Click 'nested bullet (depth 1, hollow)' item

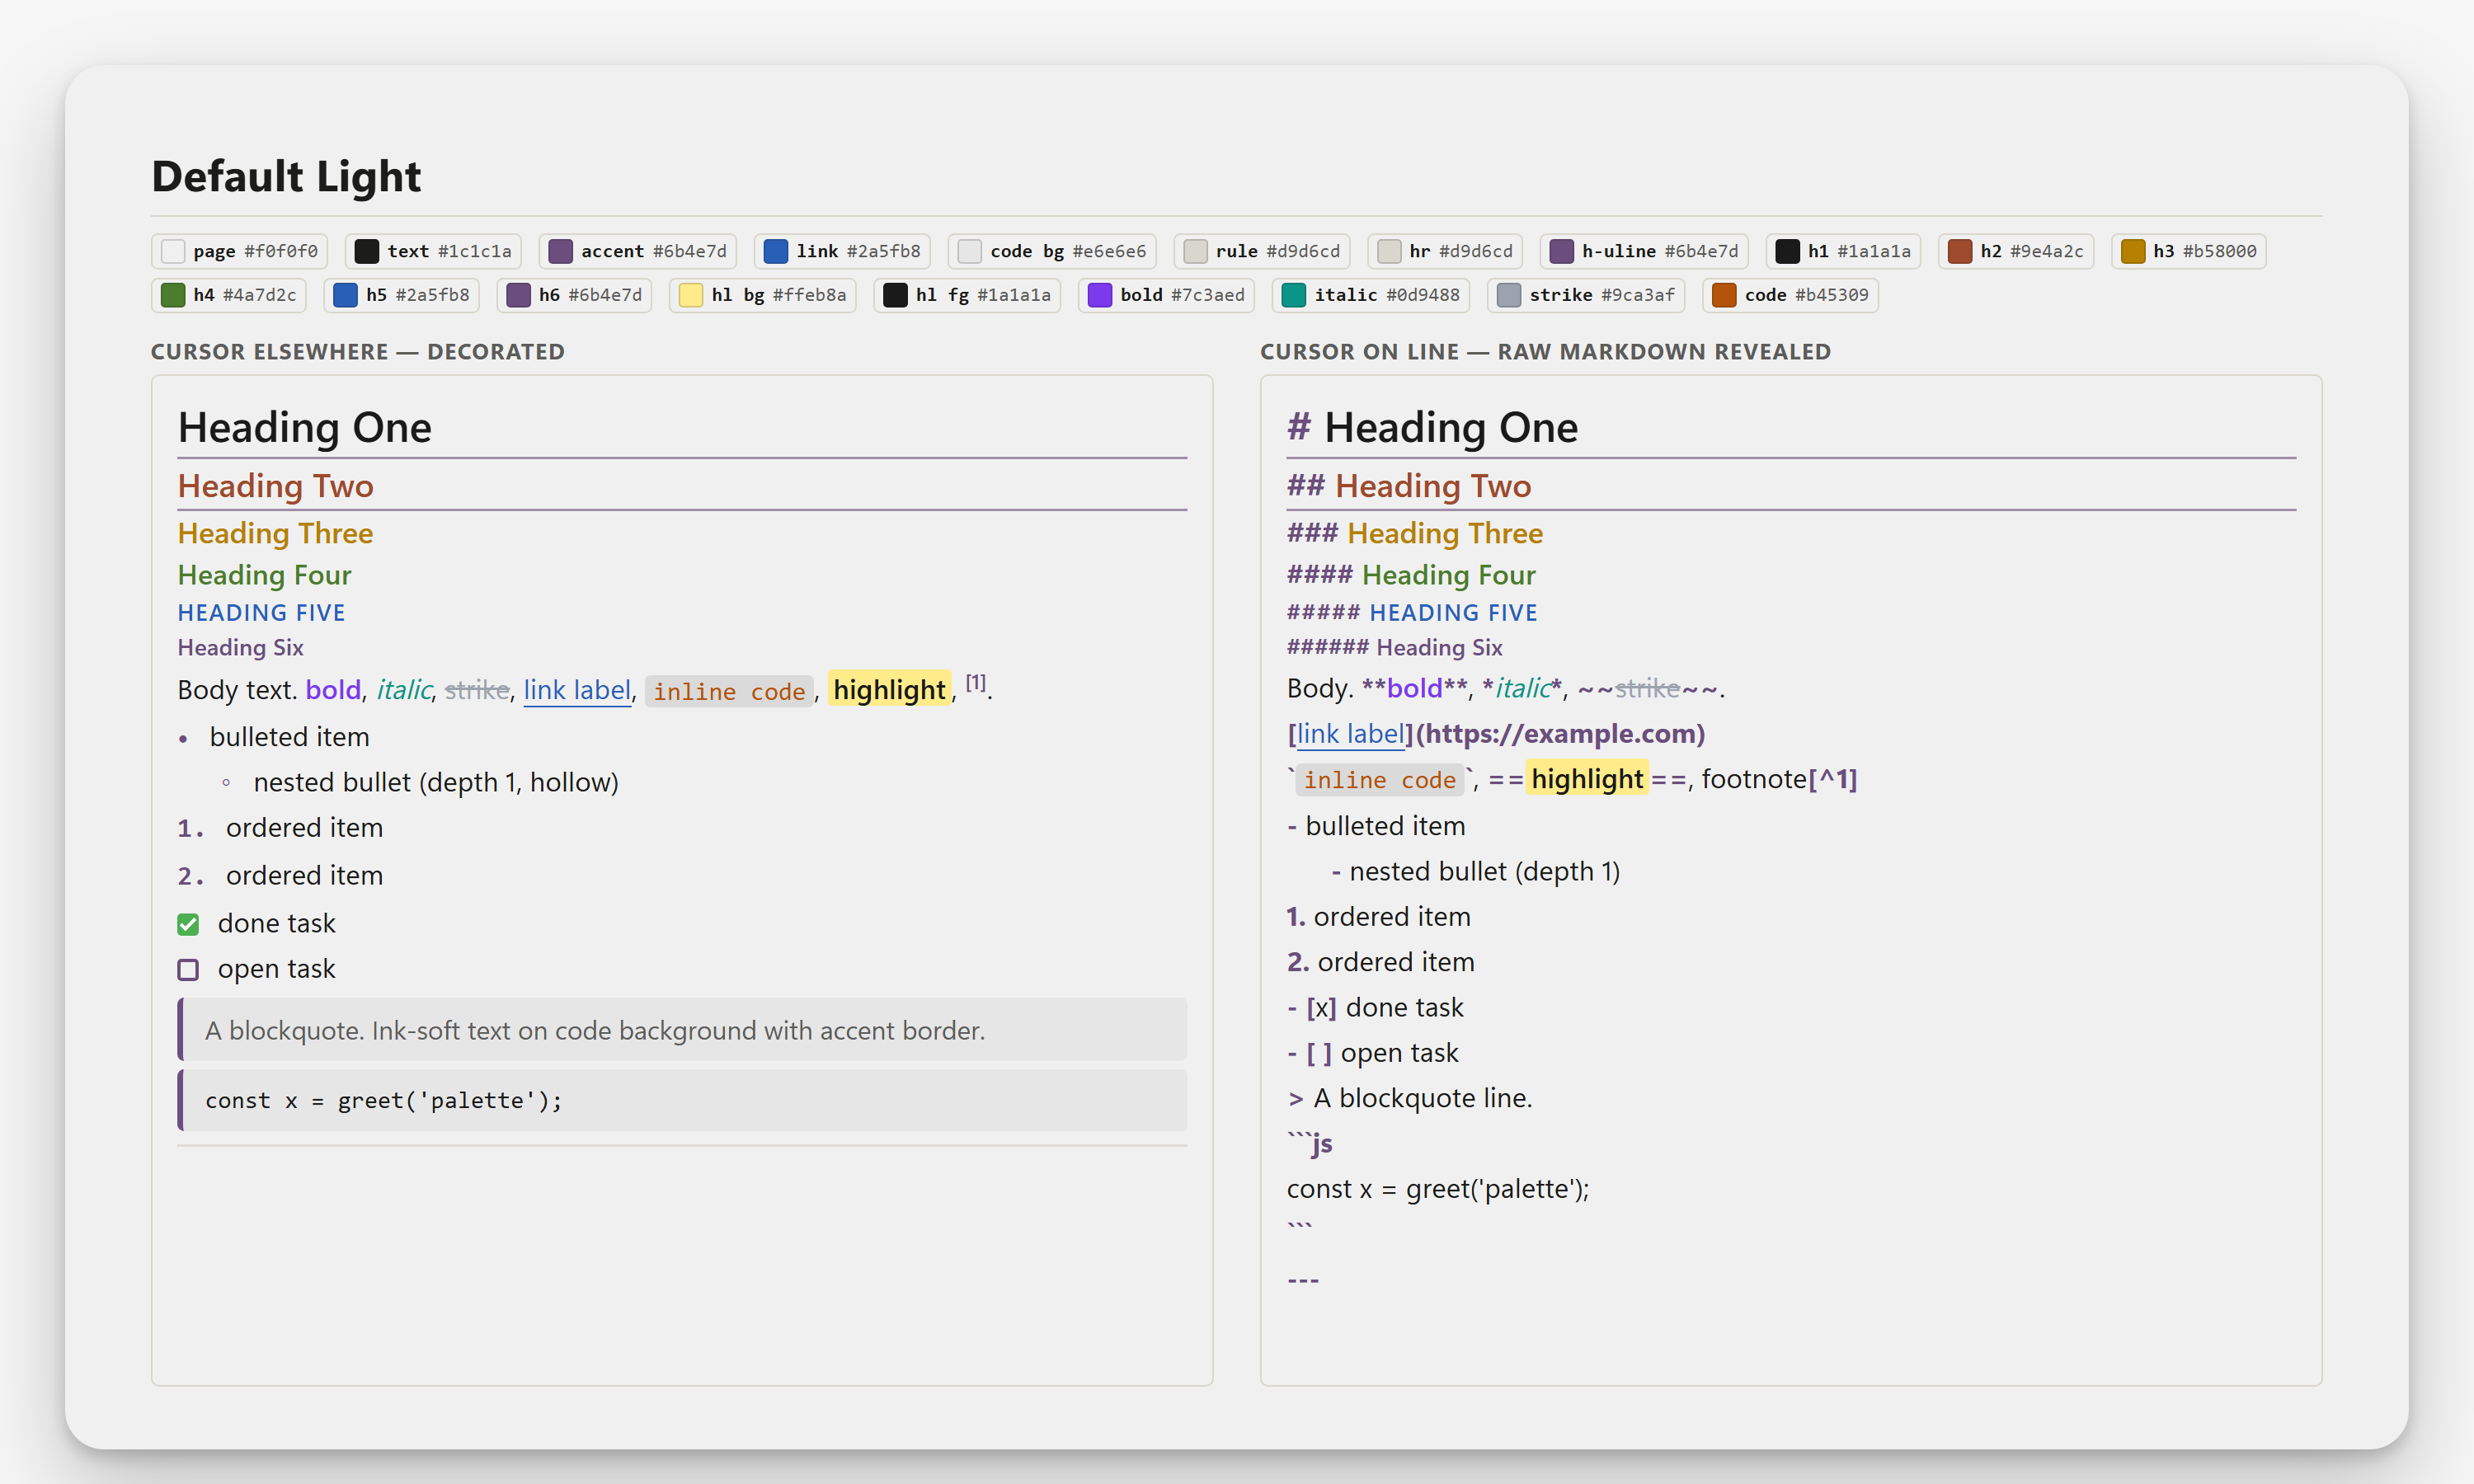coord(436,782)
